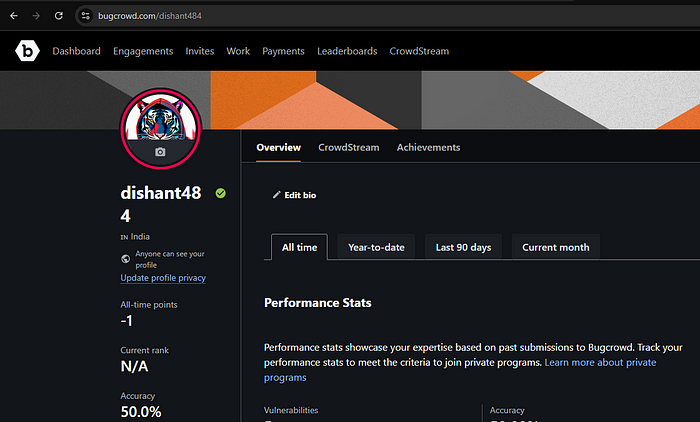Click the Edit bio button

295,195
